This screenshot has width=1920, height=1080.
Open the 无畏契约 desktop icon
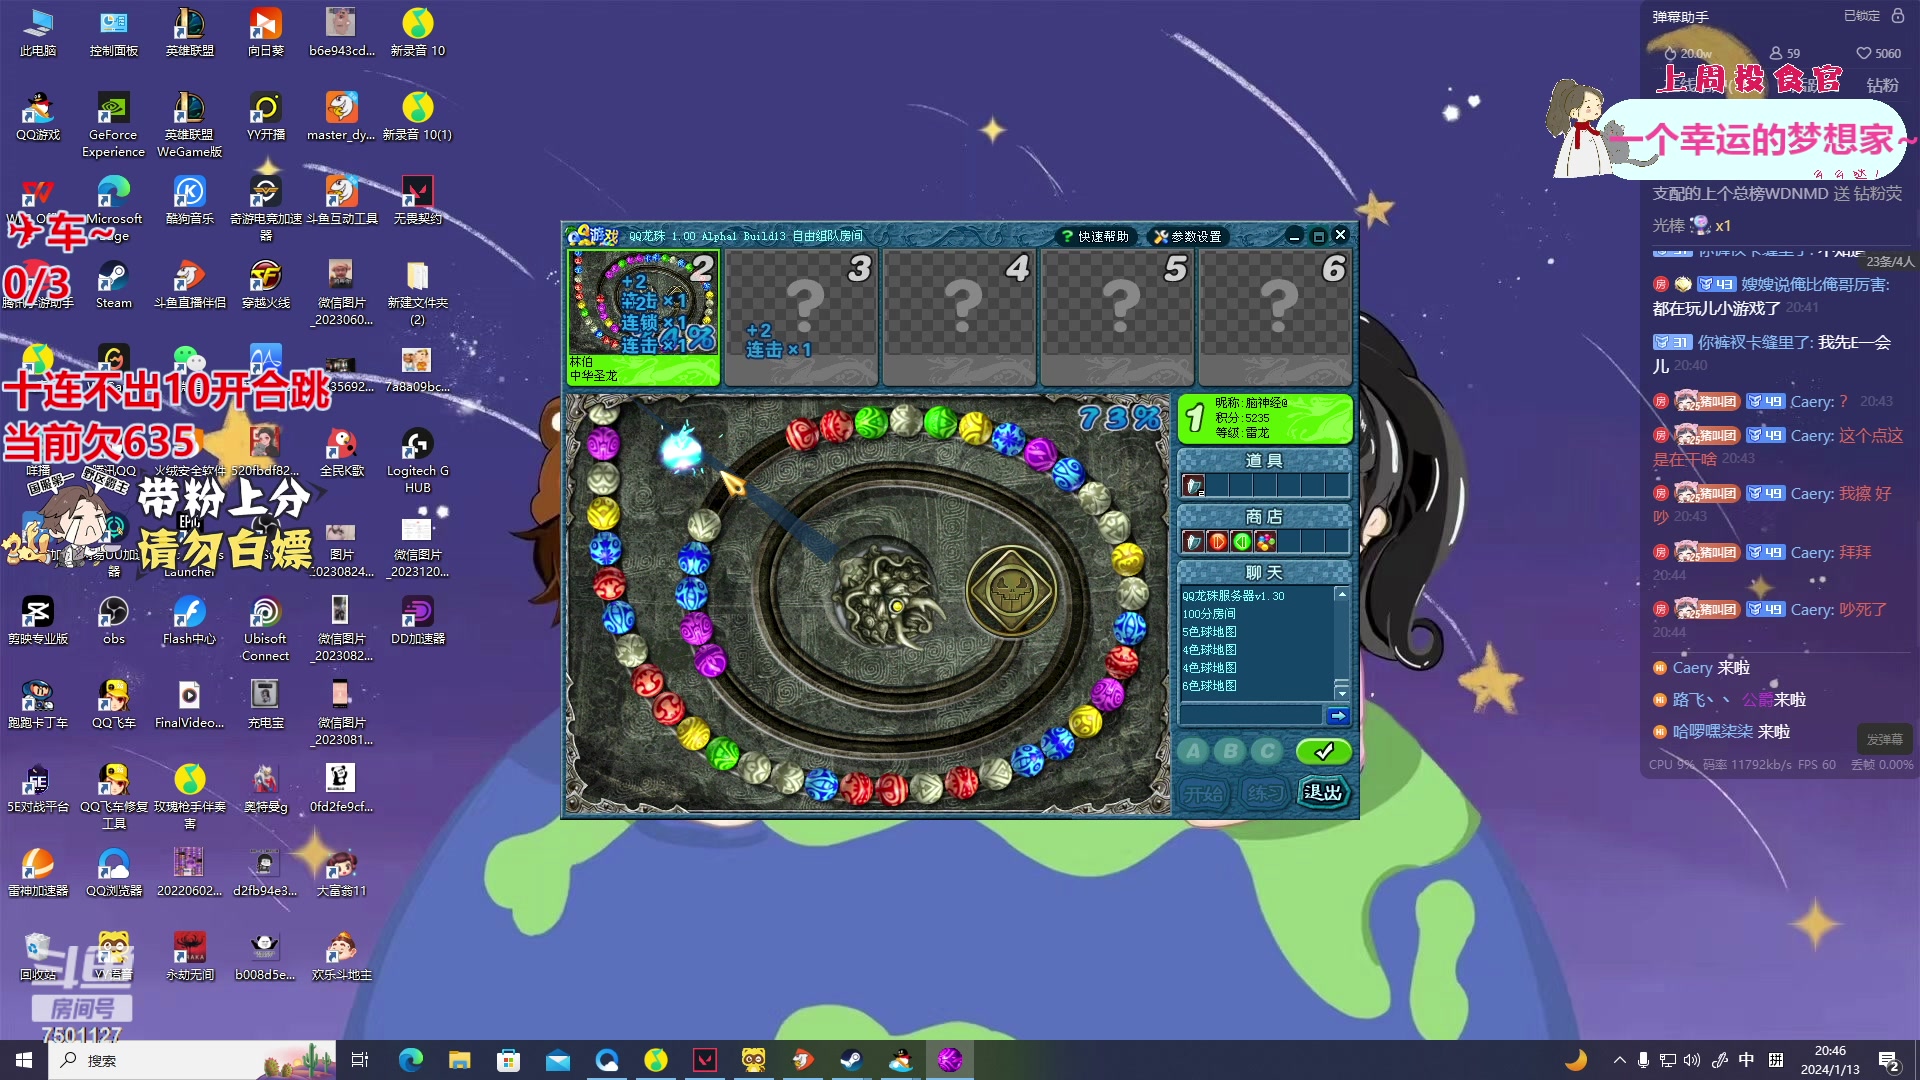point(417,200)
